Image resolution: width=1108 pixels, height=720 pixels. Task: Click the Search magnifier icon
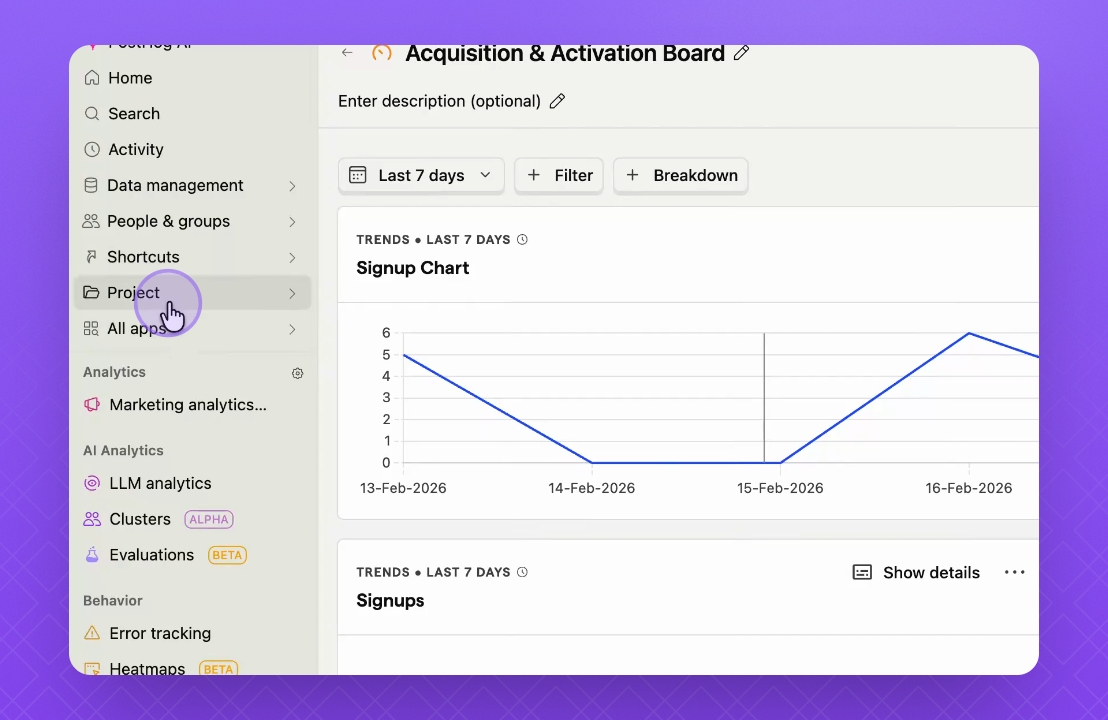click(92, 114)
